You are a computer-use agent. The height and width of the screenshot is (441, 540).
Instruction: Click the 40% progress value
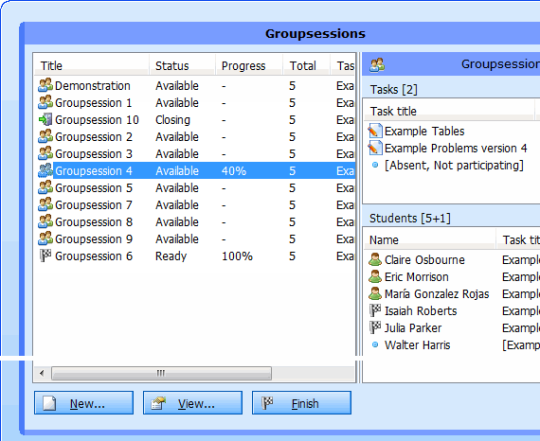pos(234,171)
